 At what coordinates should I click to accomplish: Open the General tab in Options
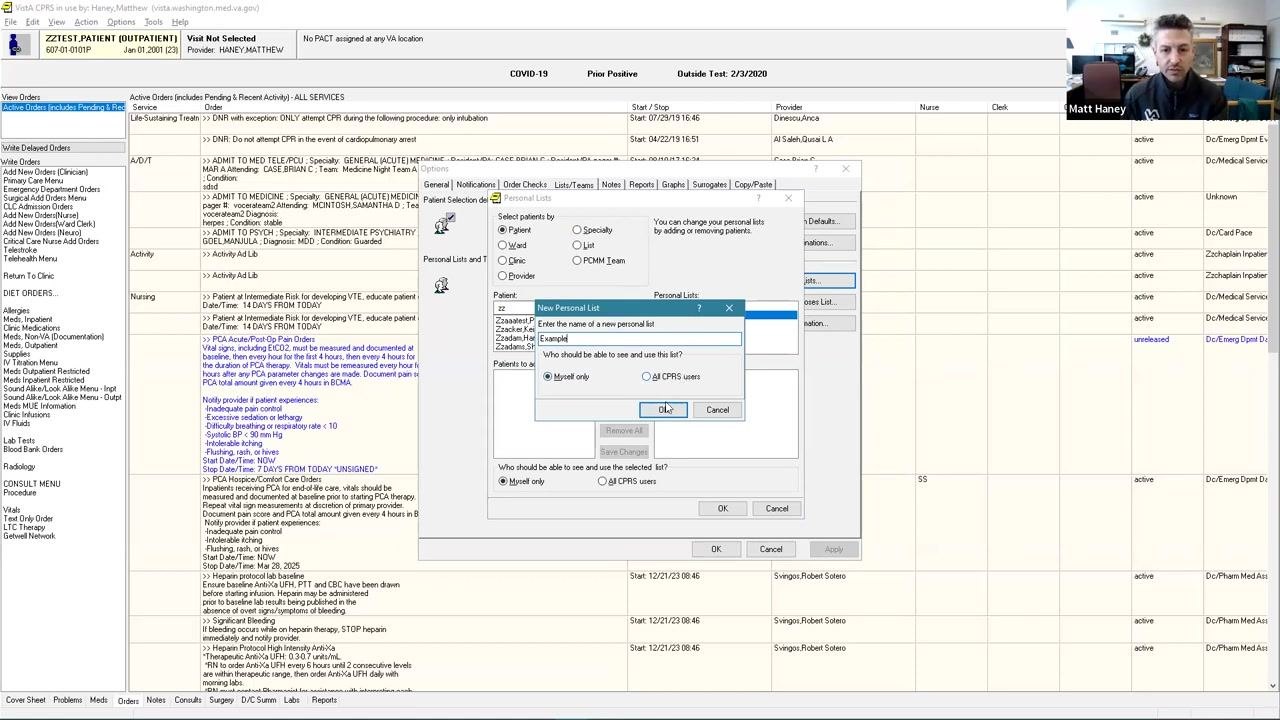pyautogui.click(x=436, y=185)
